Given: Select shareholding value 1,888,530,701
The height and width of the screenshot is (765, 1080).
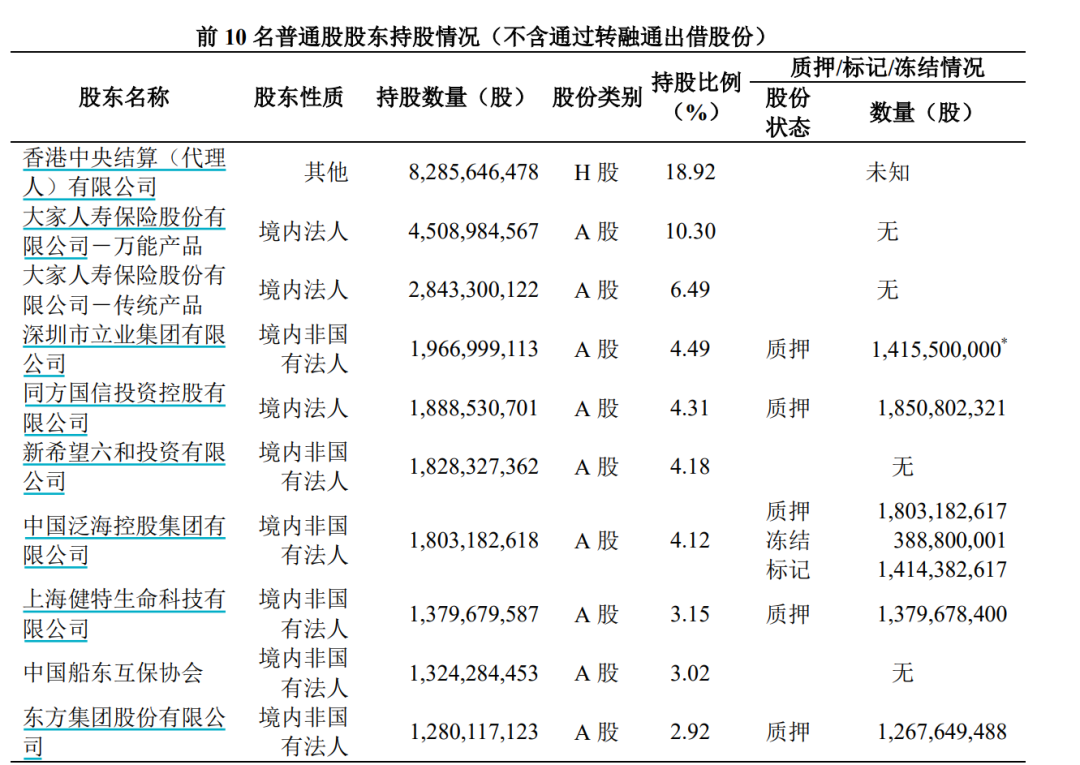Looking at the screenshot, I should (473, 408).
